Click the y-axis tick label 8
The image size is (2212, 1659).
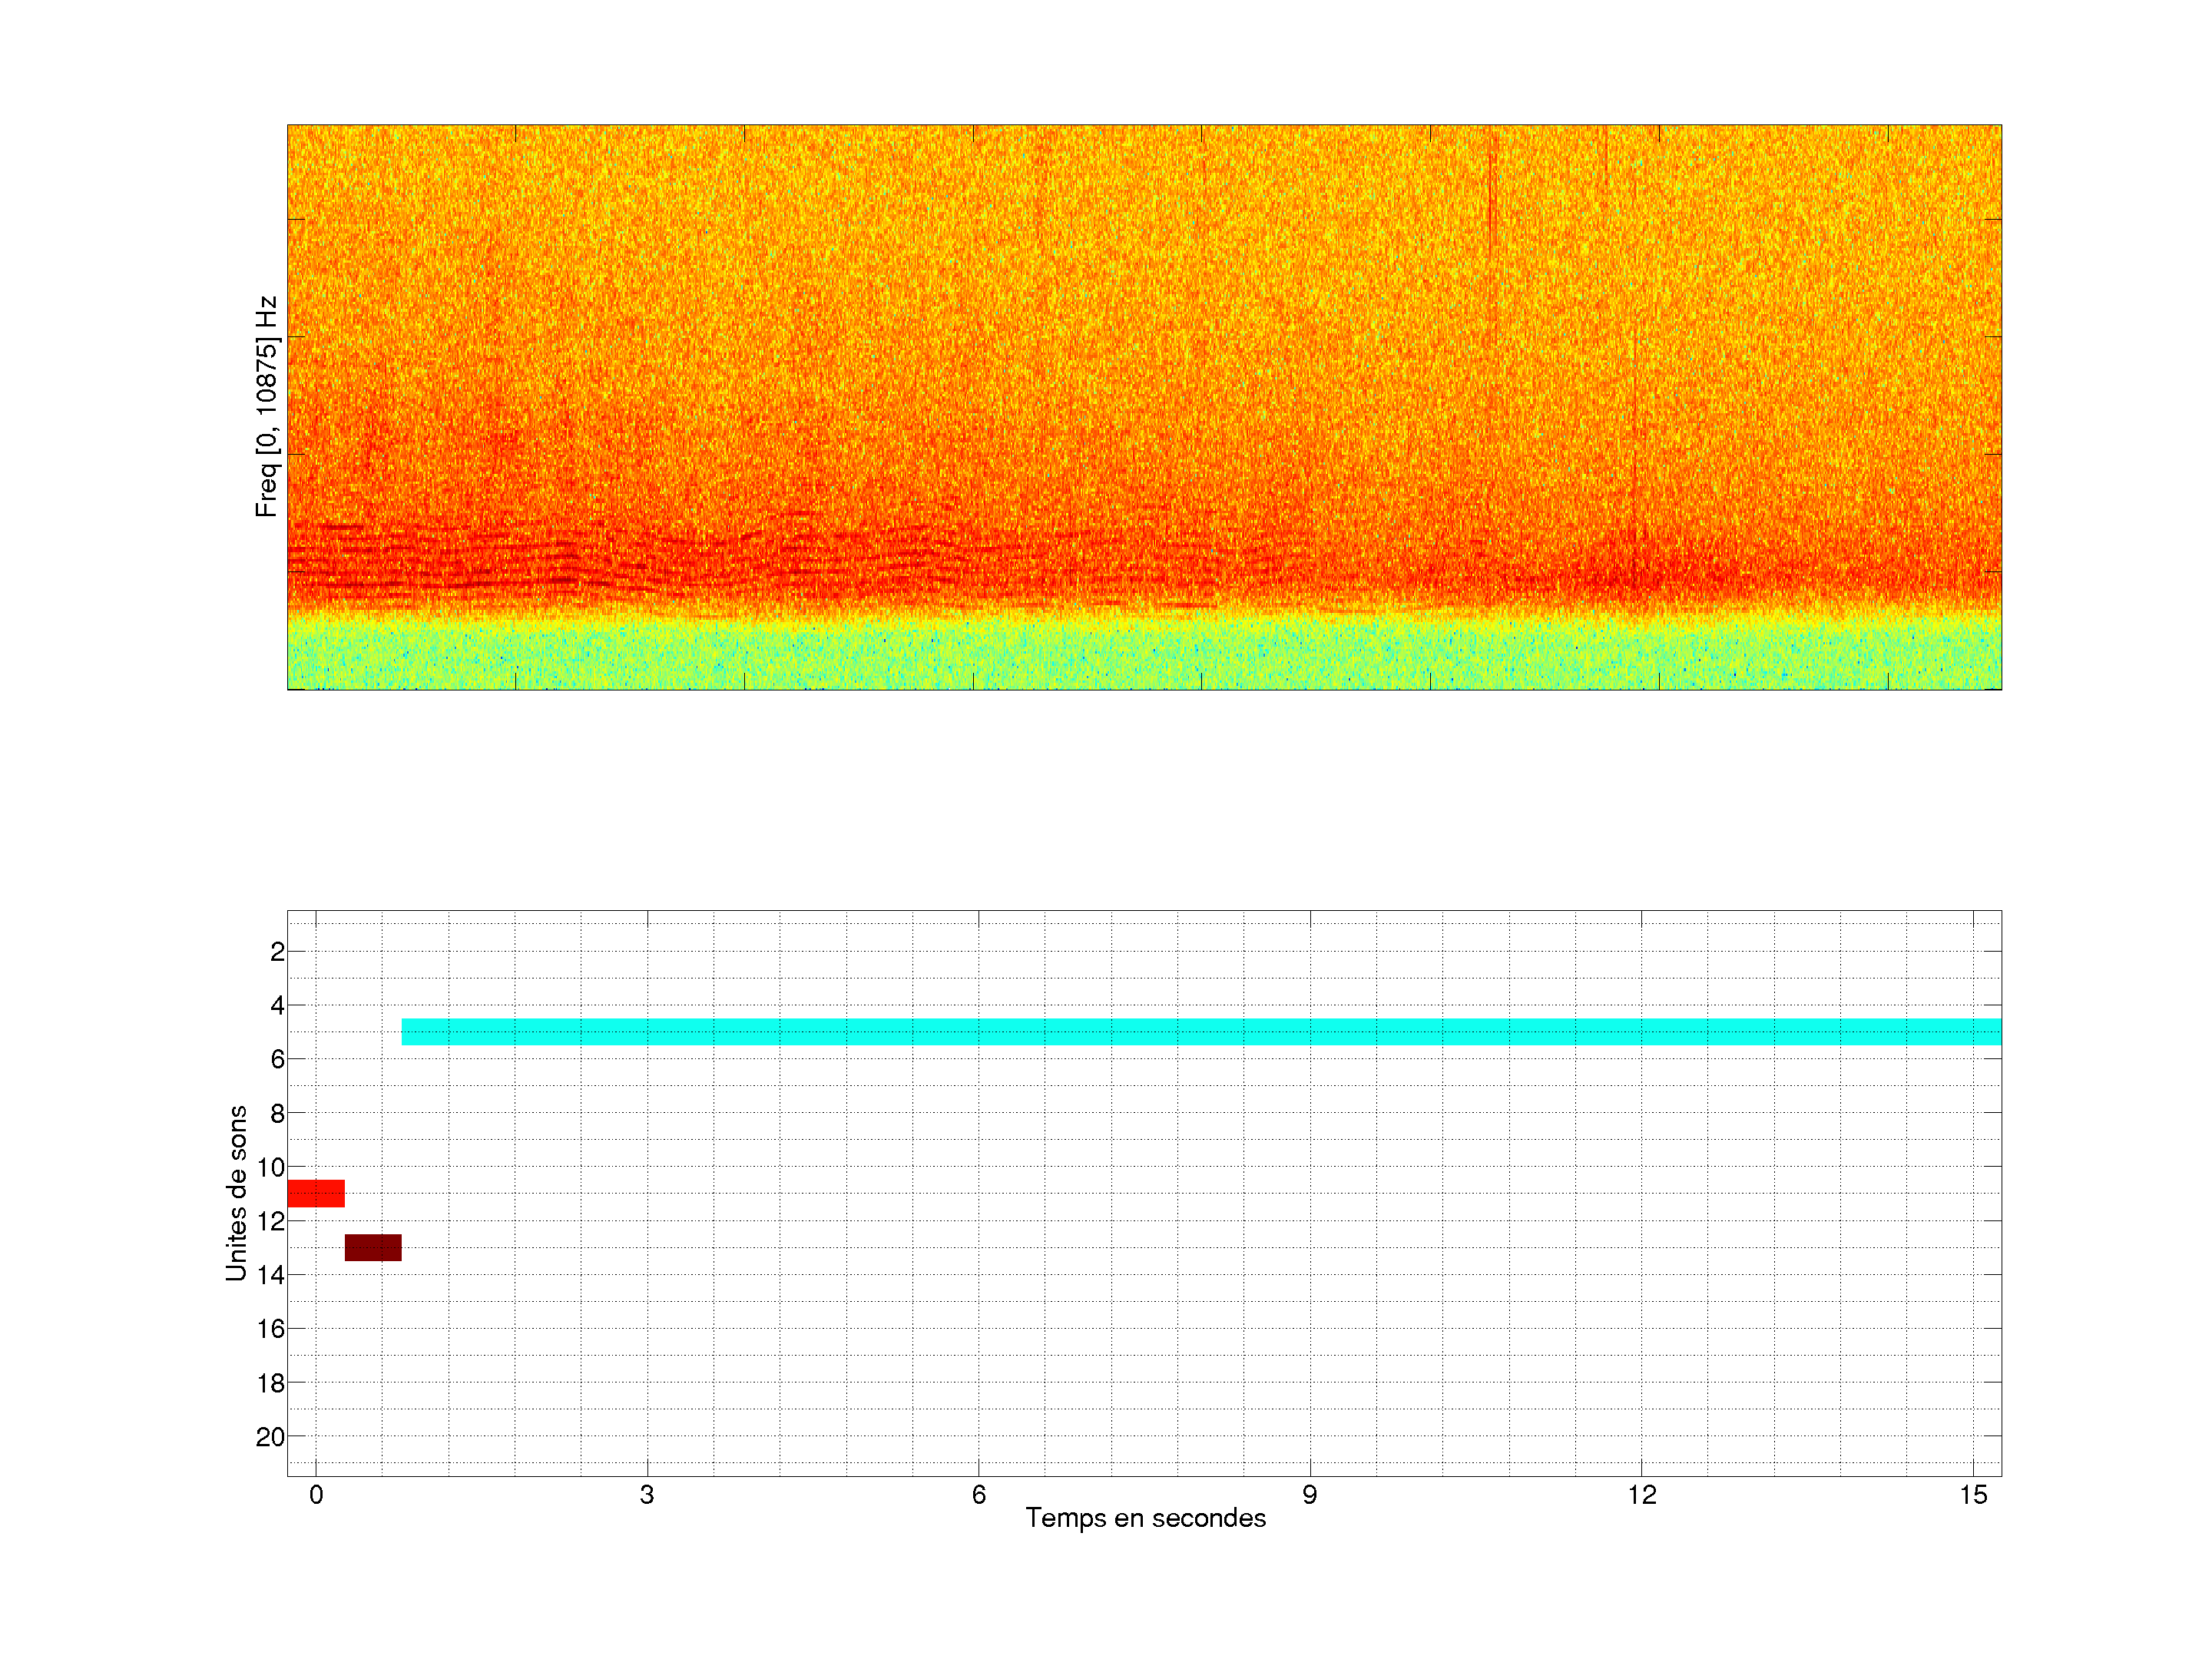tap(277, 1113)
